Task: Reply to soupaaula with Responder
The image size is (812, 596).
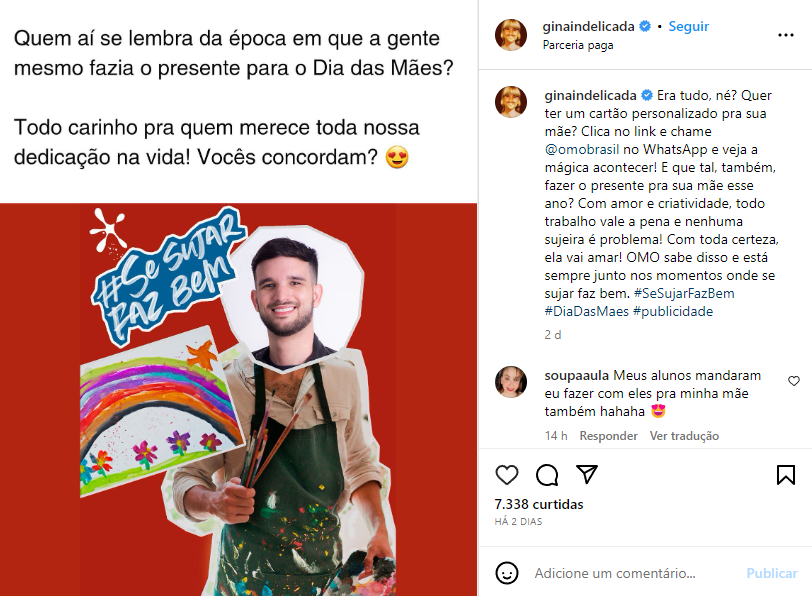Action: point(608,436)
